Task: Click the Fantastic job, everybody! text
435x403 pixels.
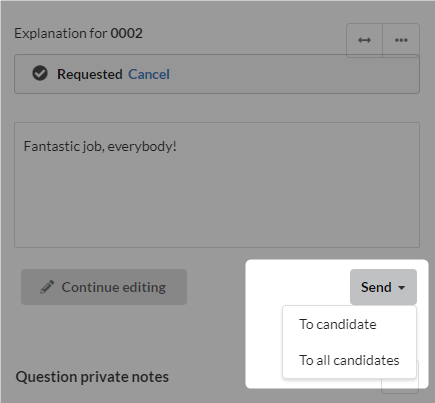Action: click(x=100, y=146)
